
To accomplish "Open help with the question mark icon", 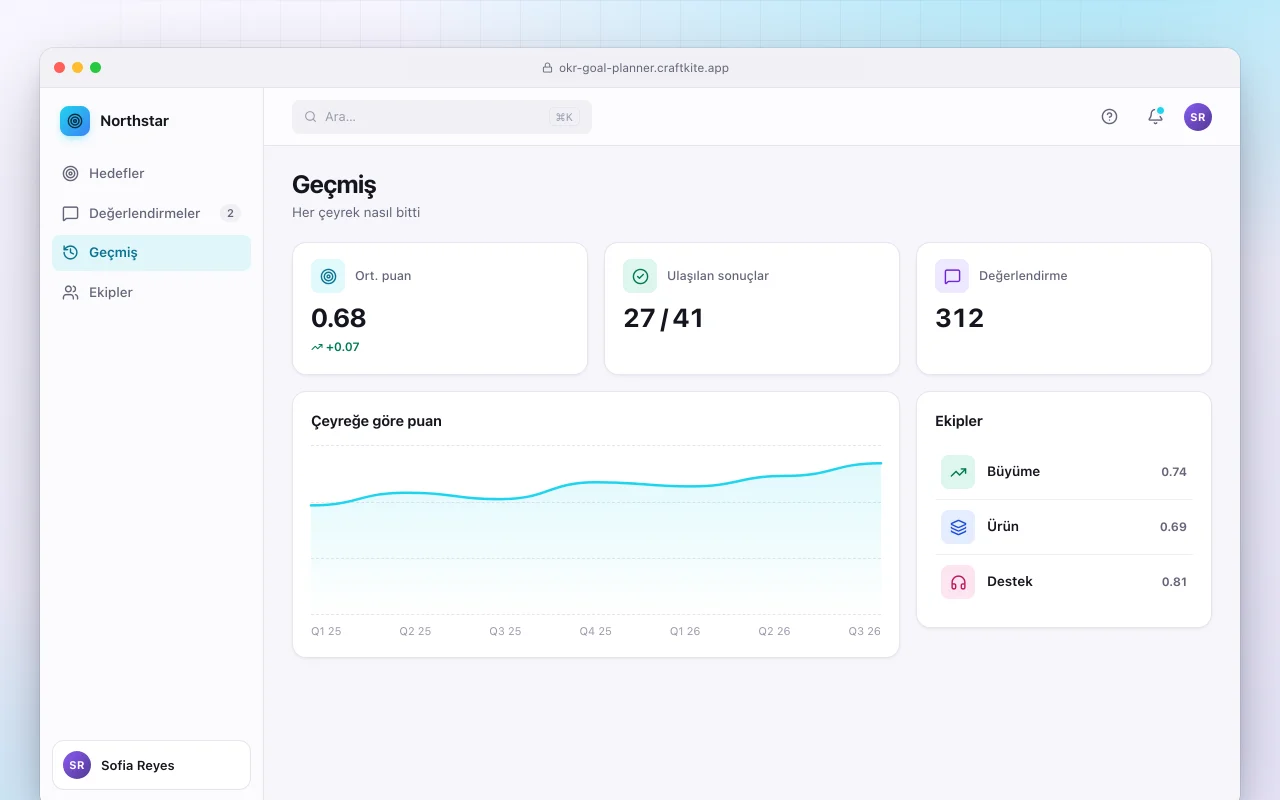I will click(x=1109, y=117).
